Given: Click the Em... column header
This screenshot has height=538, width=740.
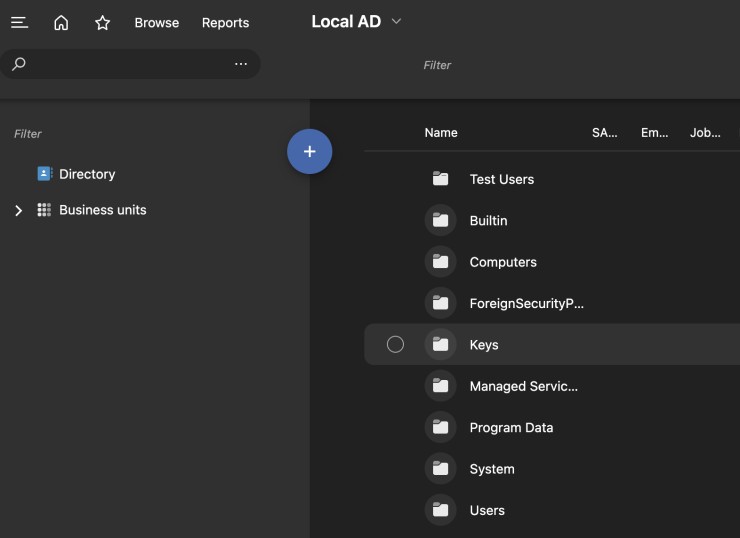Looking at the screenshot, I should tap(654, 133).
